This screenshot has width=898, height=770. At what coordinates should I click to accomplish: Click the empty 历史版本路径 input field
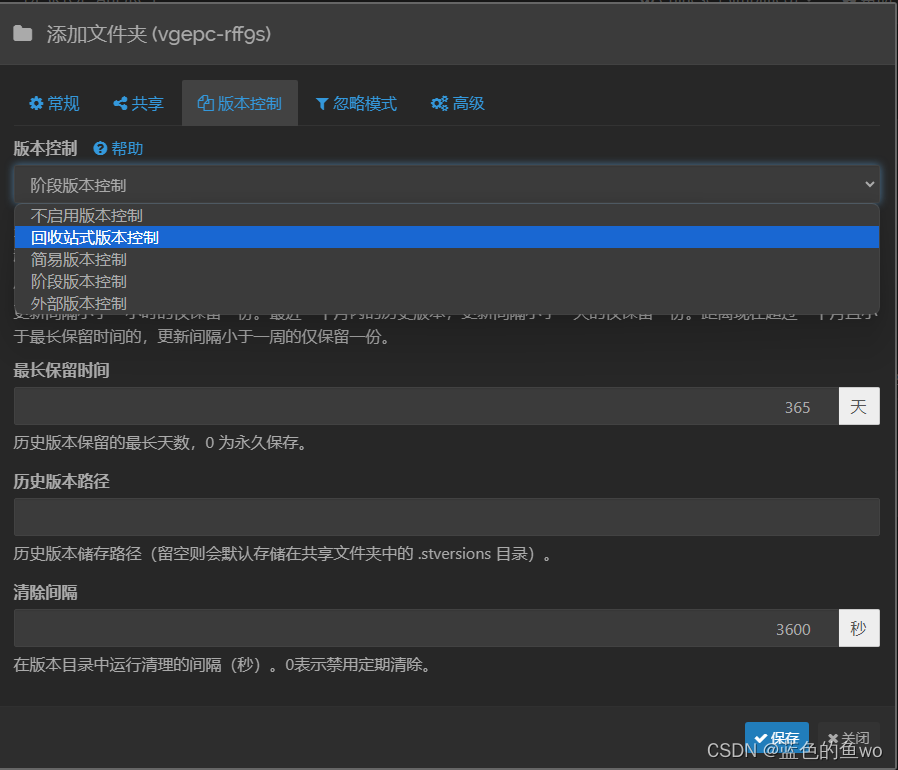click(447, 517)
